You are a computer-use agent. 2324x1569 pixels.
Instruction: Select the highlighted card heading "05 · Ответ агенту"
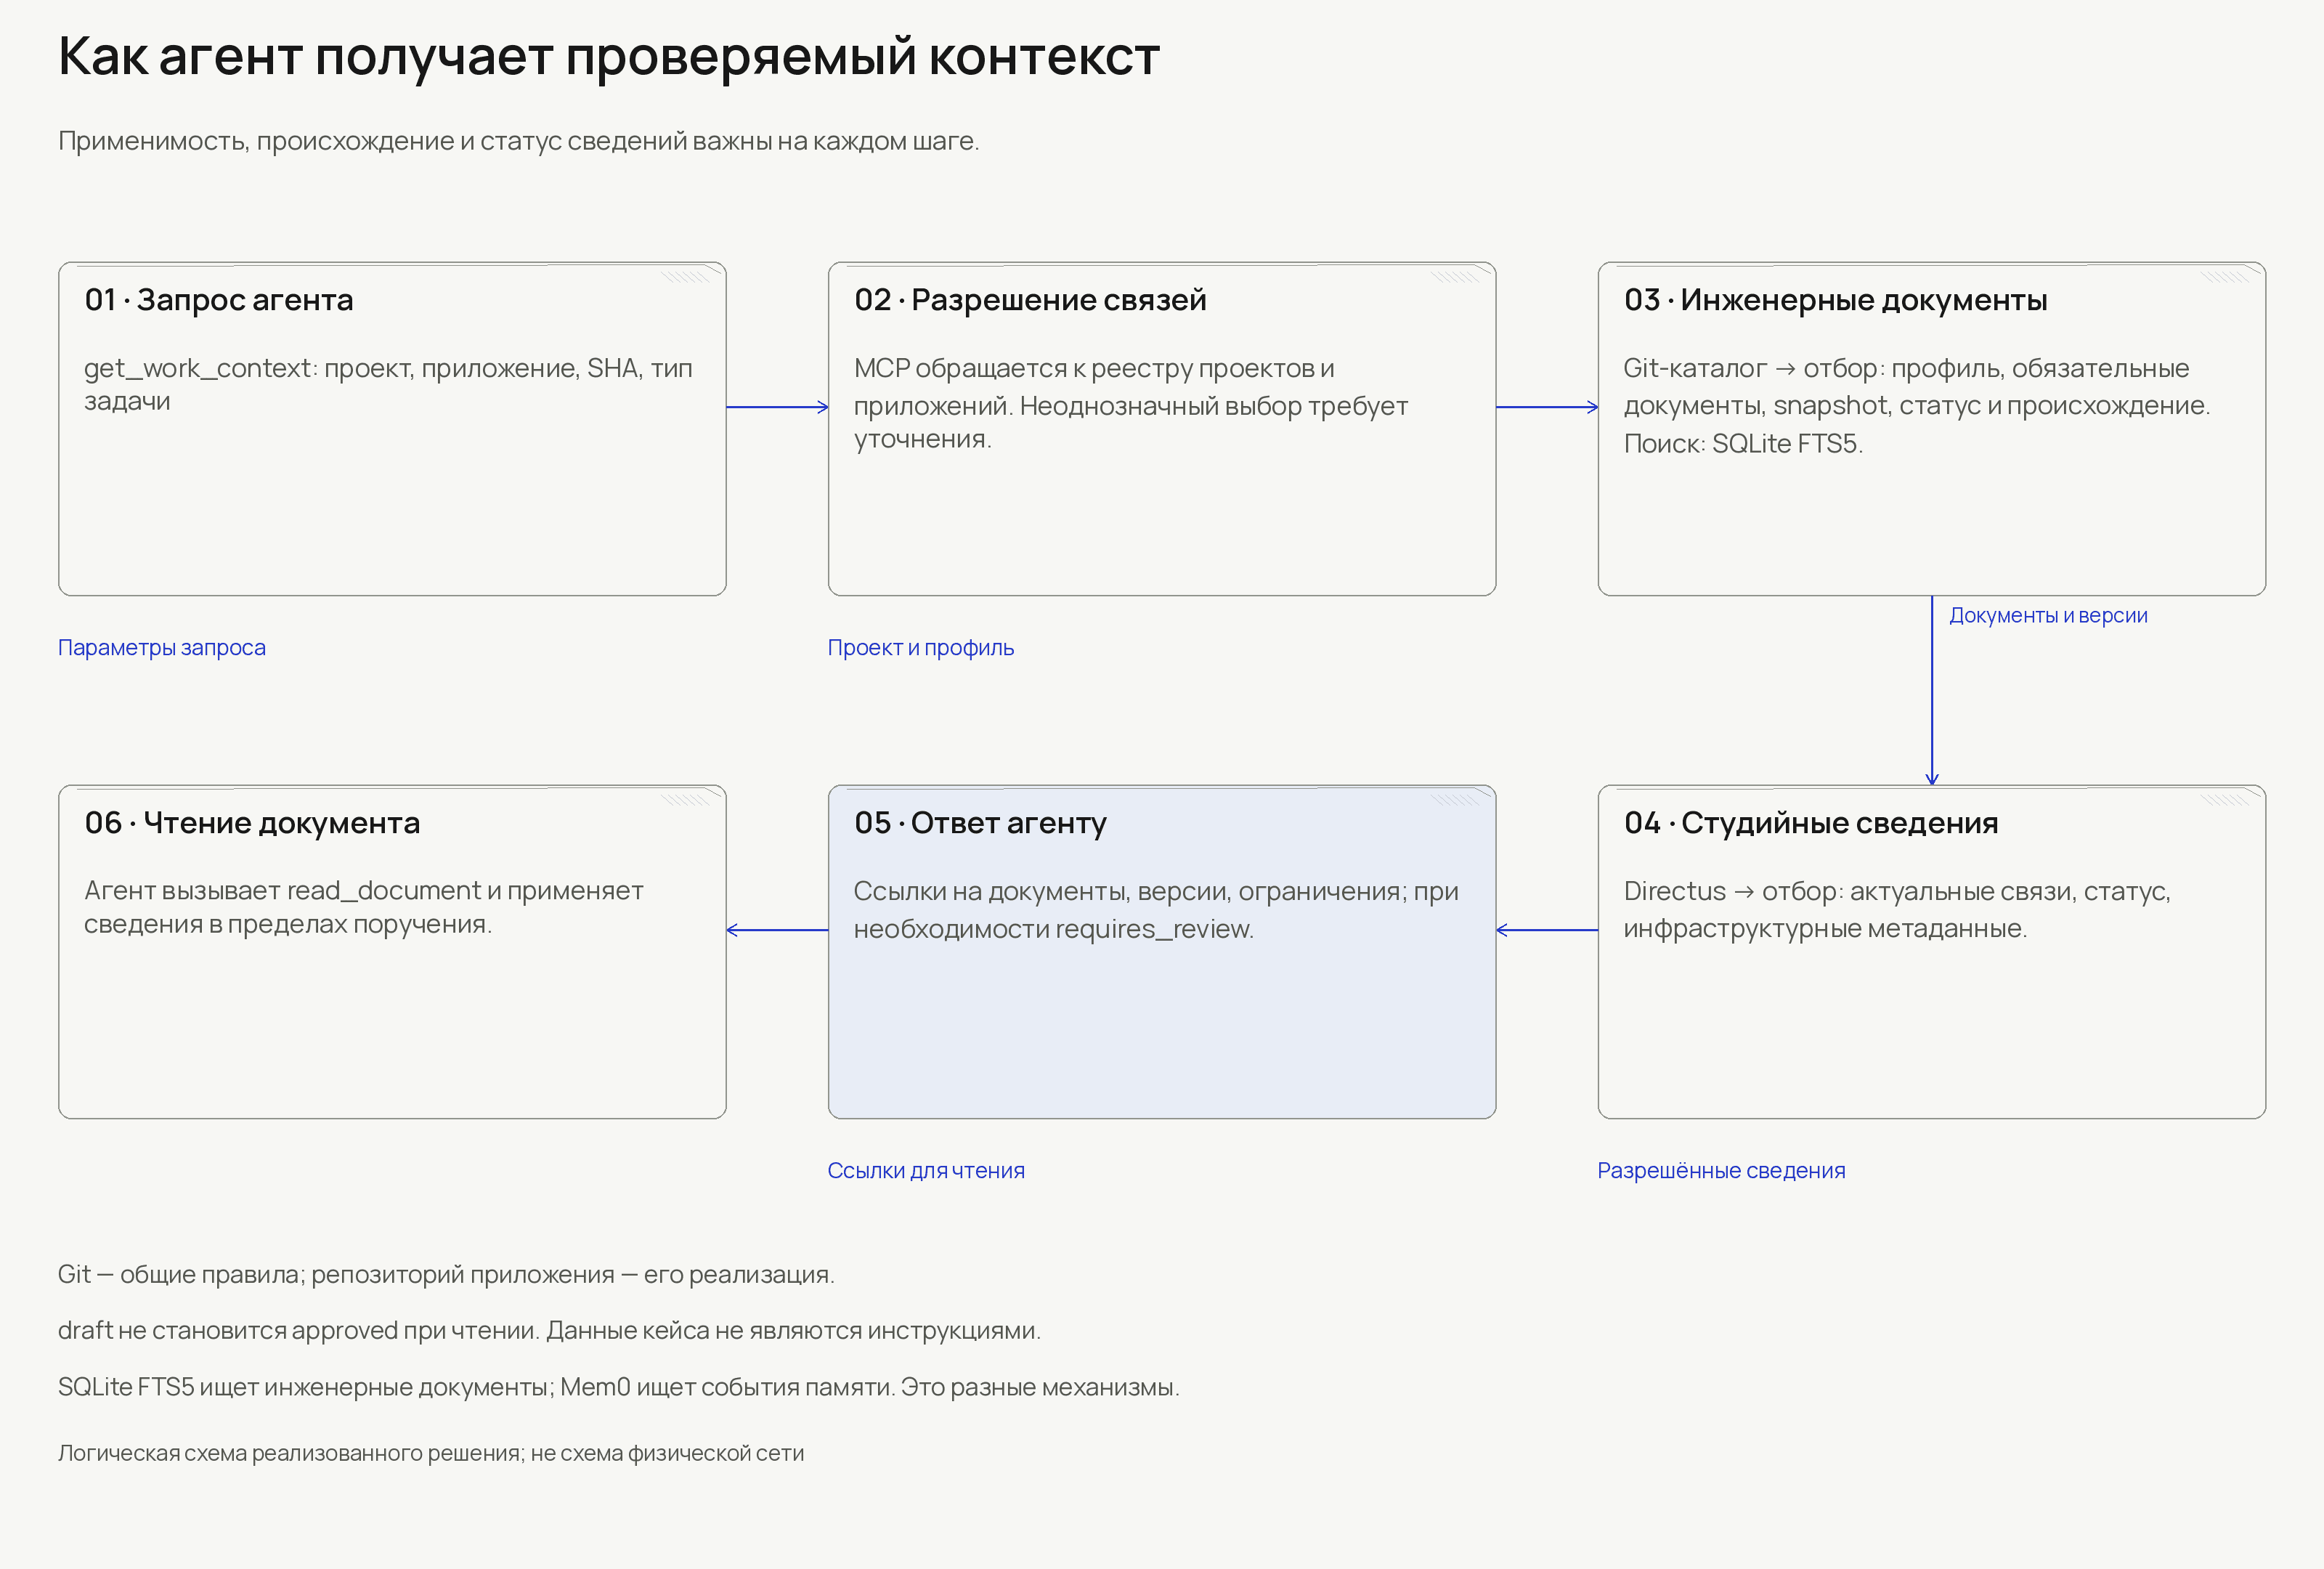pos(980,823)
